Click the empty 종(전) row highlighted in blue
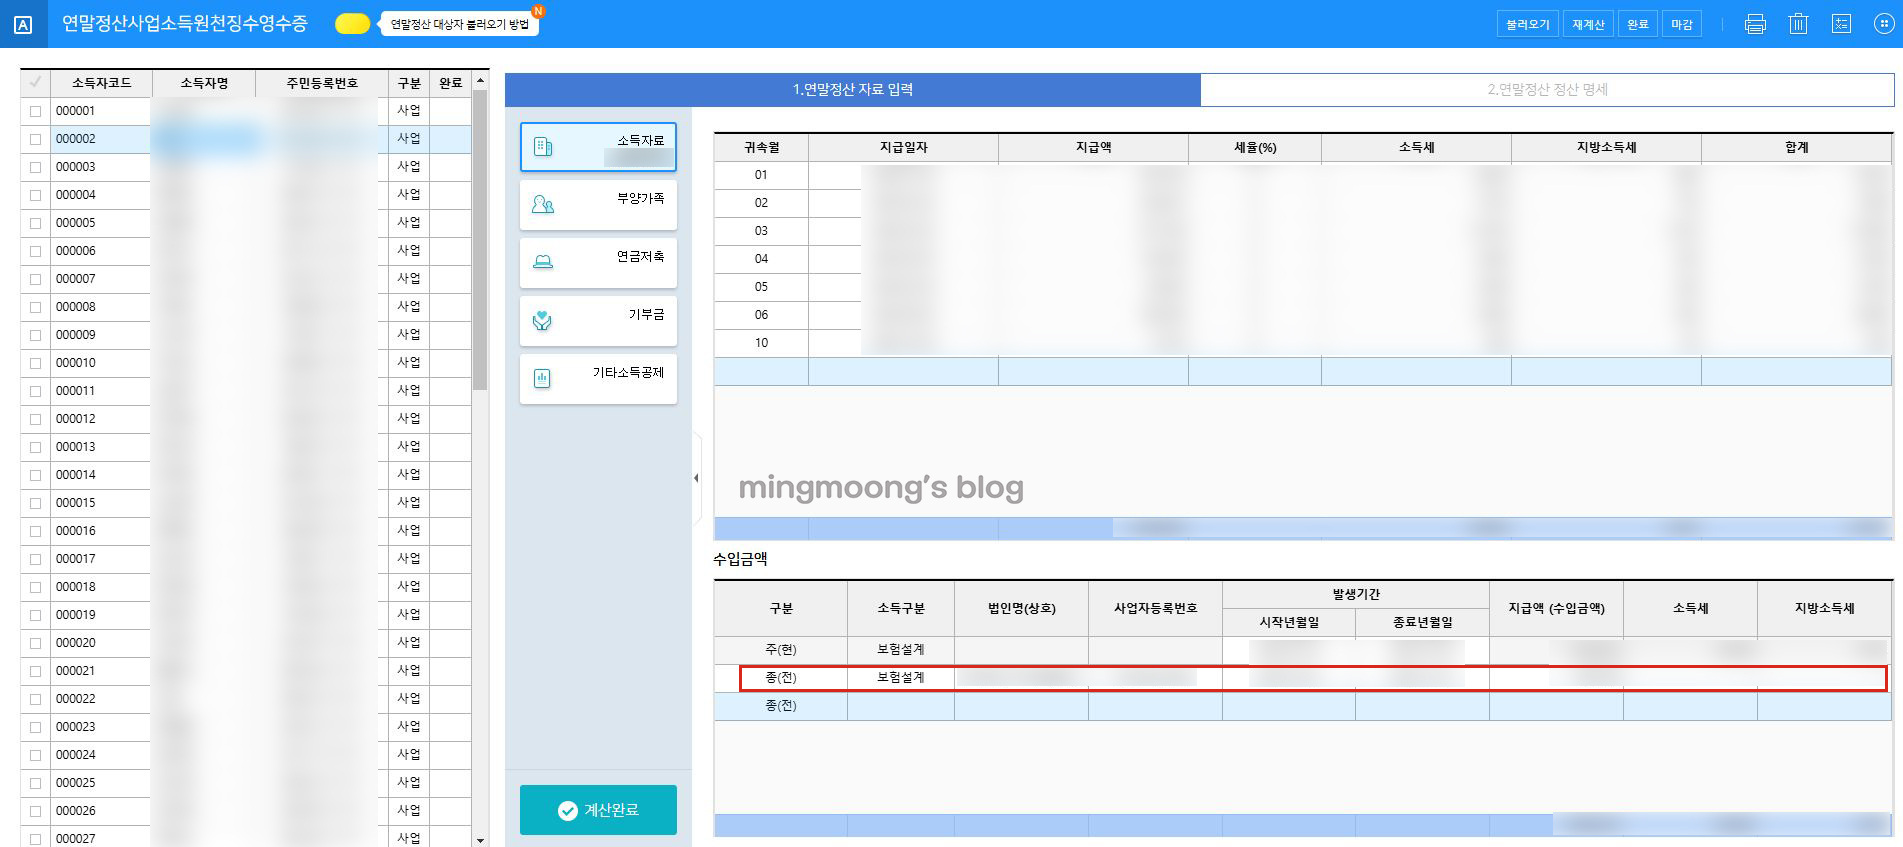Screen dimensions: 1903x847 pos(1303,706)
